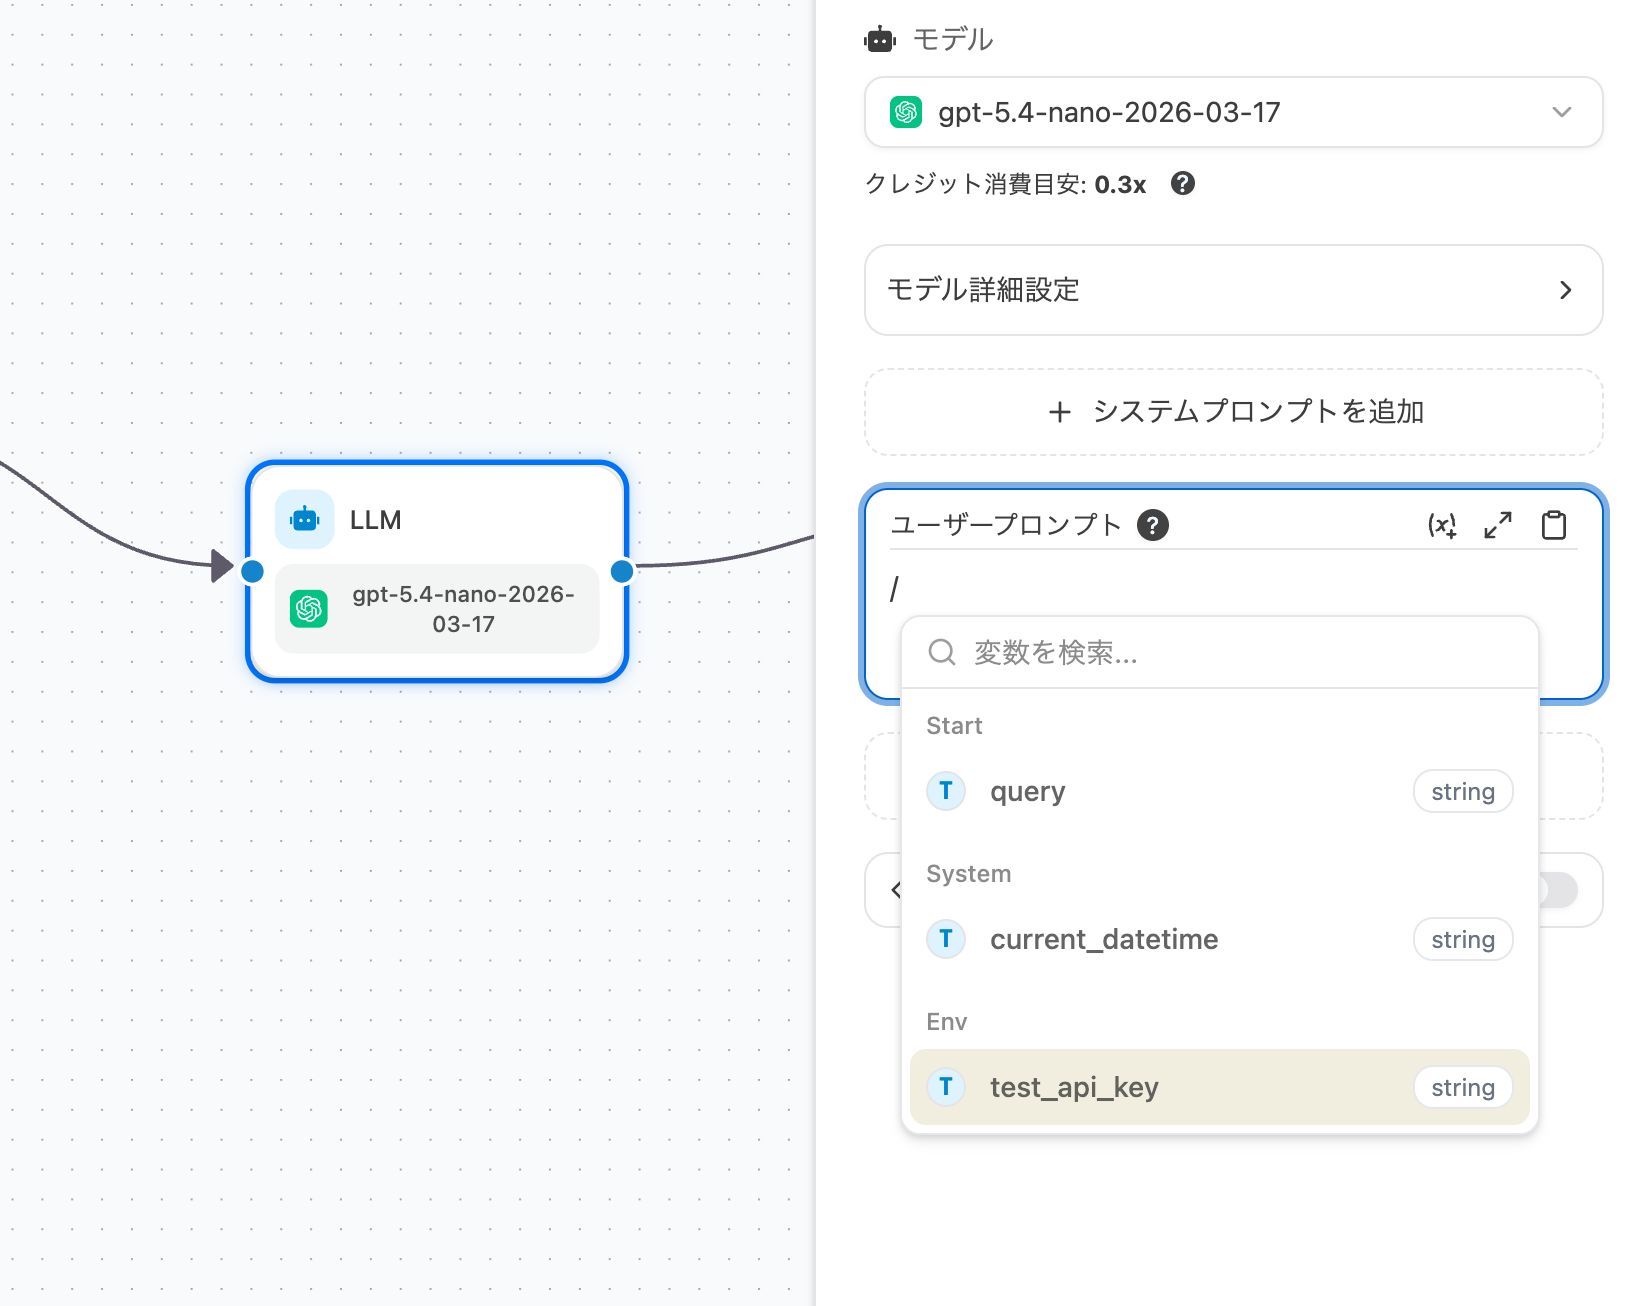
Task: Select the query variable from Start
Action: tap(1220, 791)
